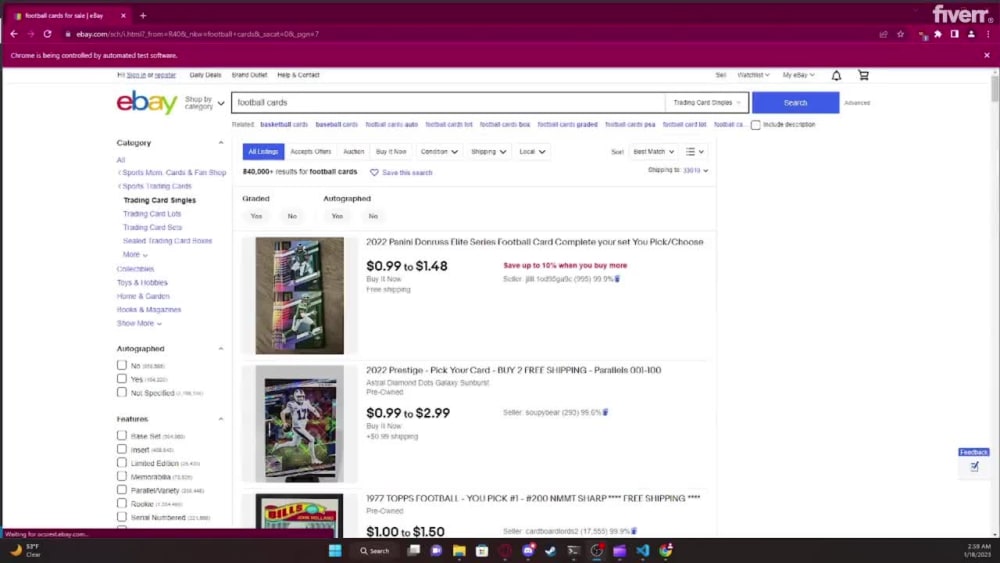Click the browser address bar URL
The image size is (1000, 563).
(198, 34)
